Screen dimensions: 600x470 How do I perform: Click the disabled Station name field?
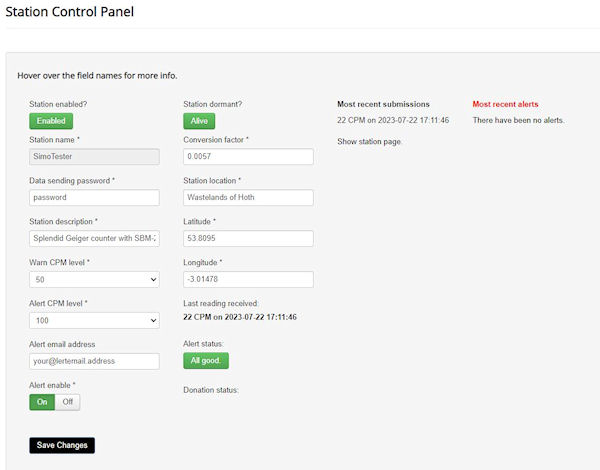94,157
